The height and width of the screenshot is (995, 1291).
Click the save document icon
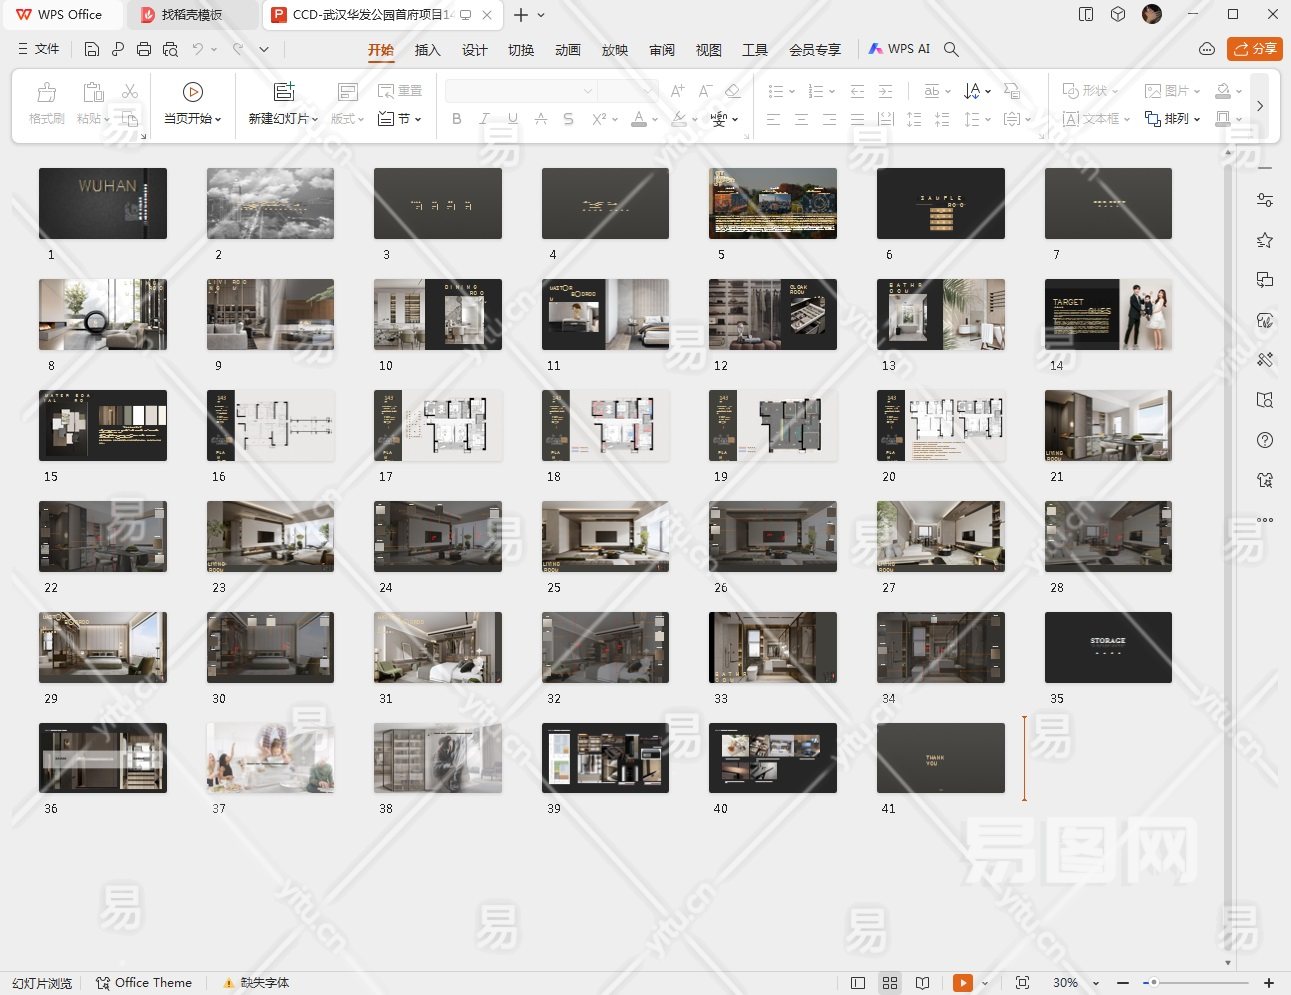point(92,49)
